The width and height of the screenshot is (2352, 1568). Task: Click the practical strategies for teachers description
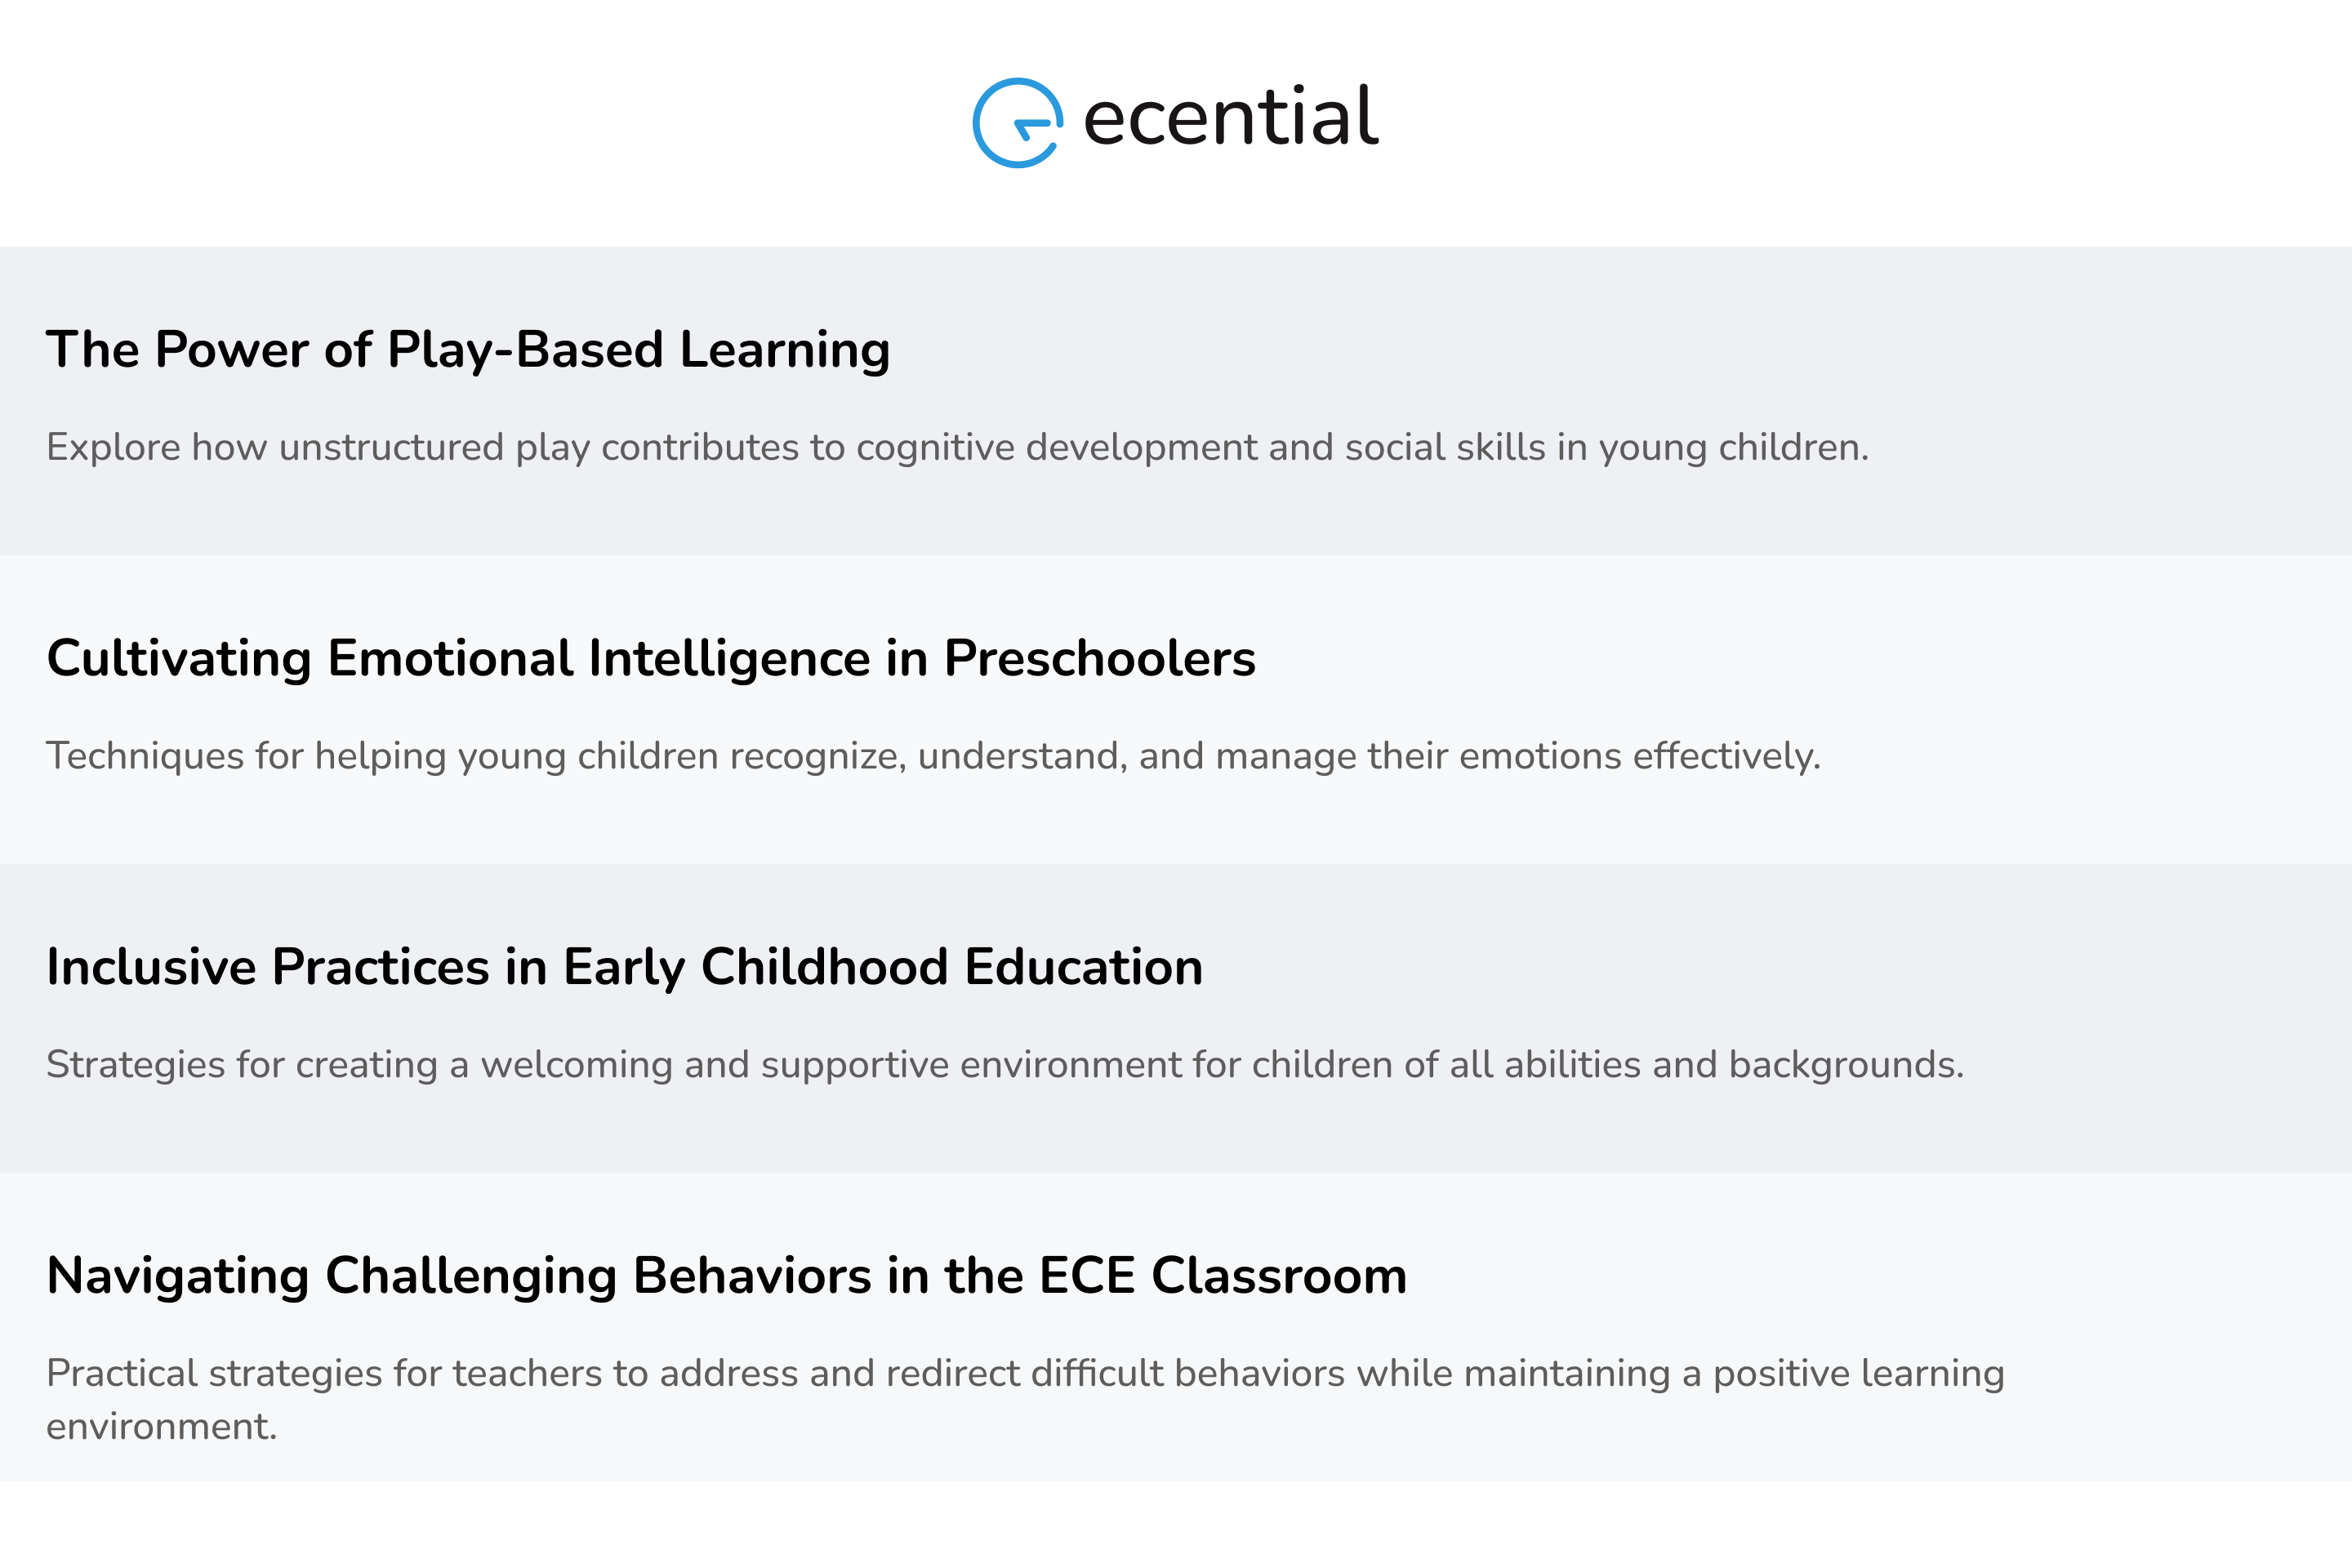pos(1025,1374)
